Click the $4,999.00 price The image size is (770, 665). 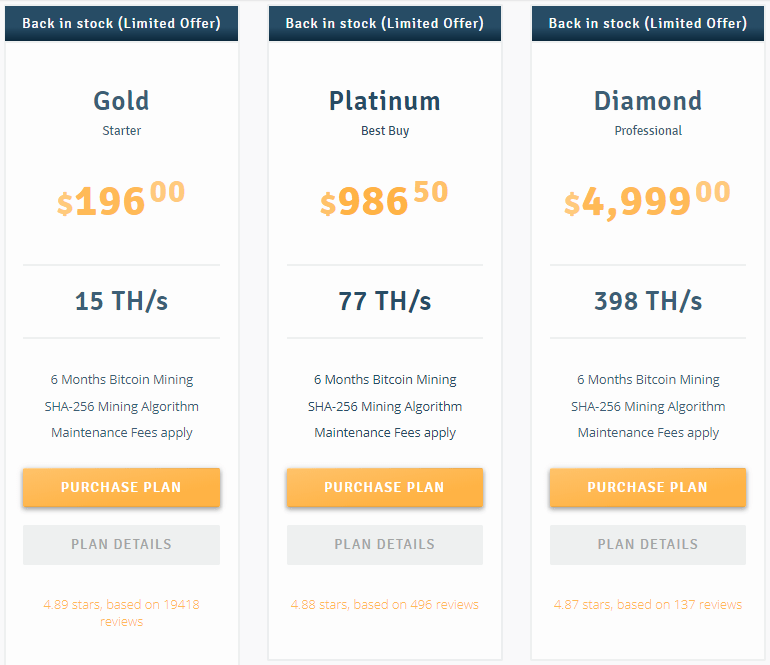pyautogui.click(x=647, y=200)
